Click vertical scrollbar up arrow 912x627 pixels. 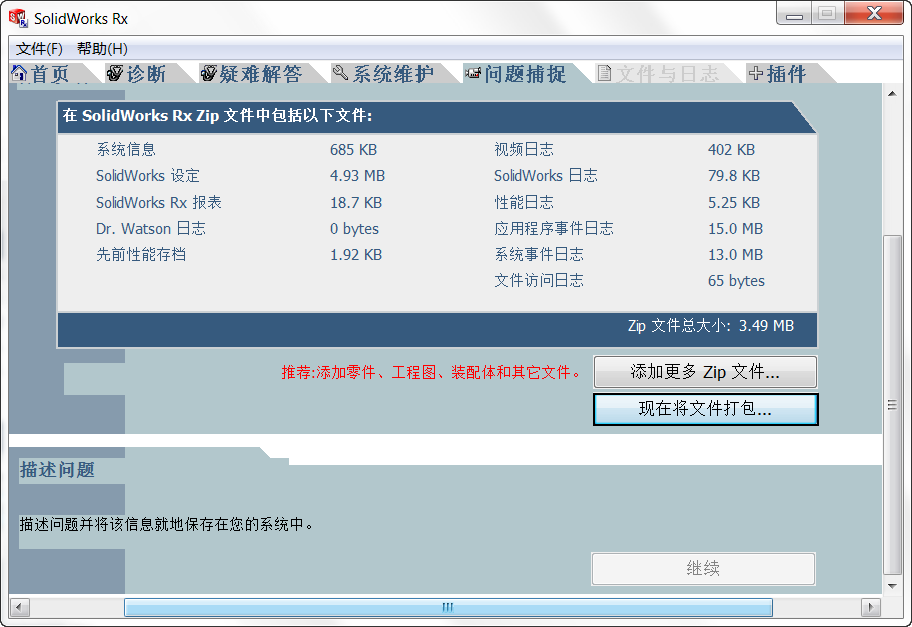click(892, 93)
